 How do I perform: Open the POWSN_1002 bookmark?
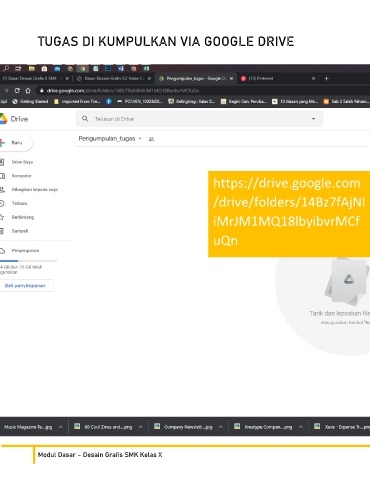pyautogui.click(x=140, y=102)
